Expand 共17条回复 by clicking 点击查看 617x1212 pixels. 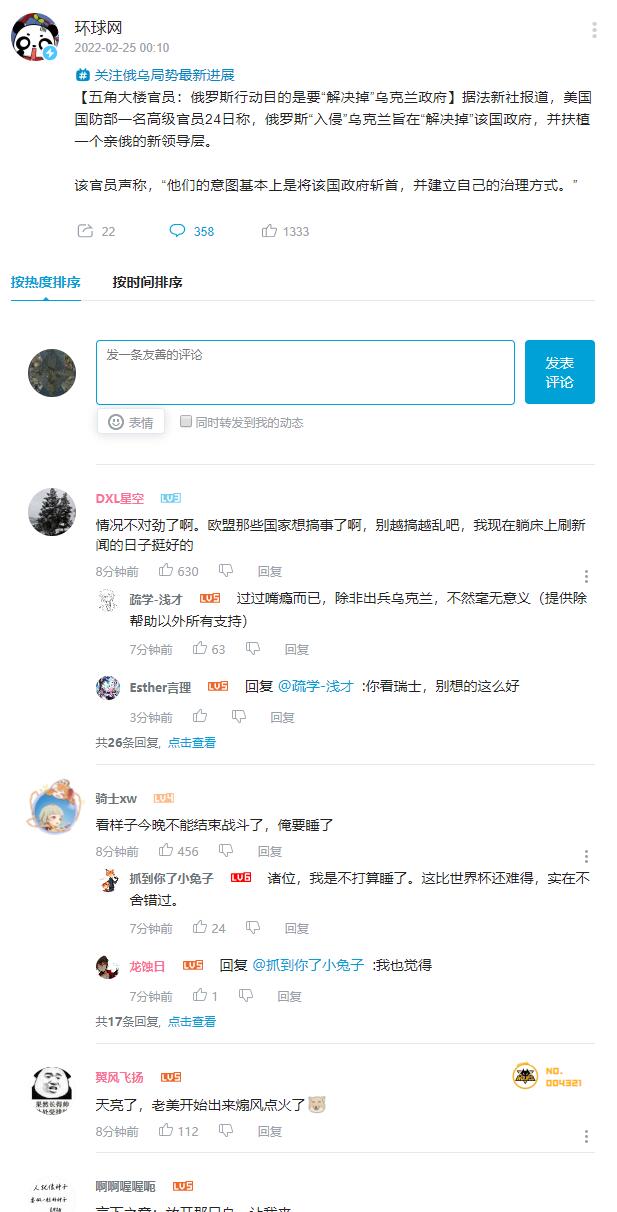pos(192,1021)
